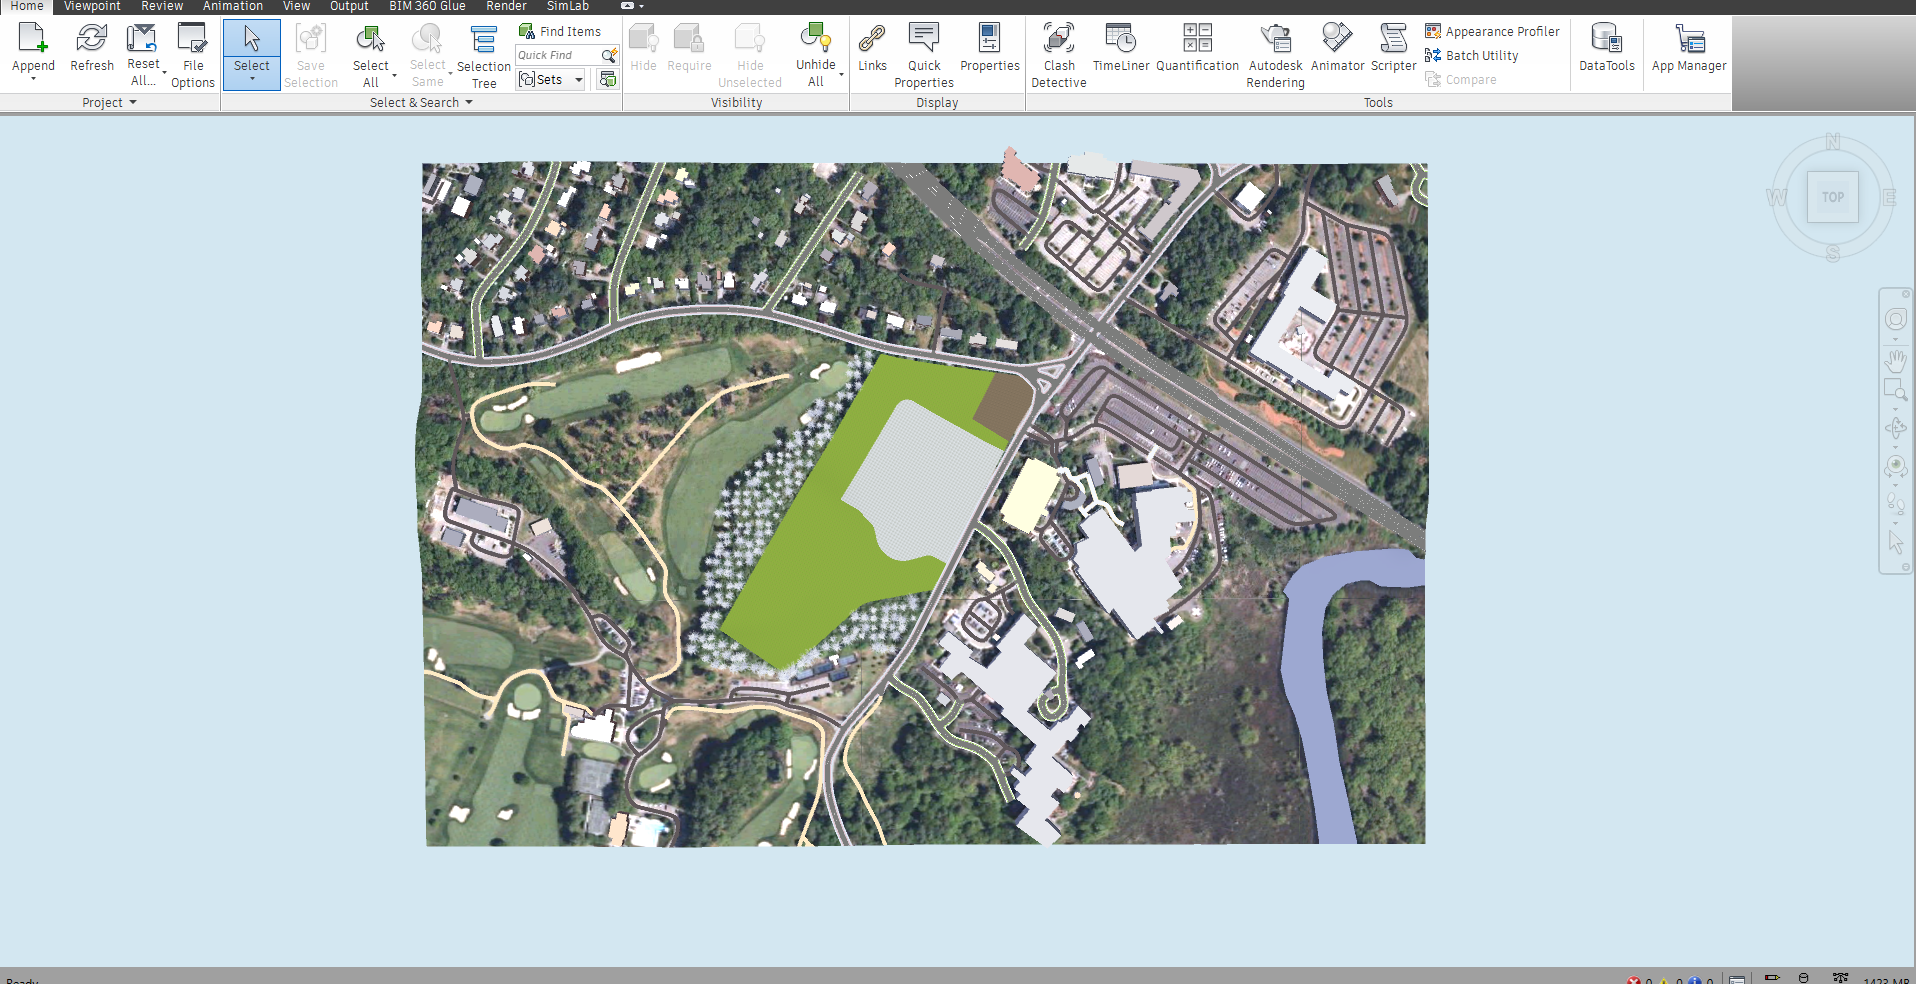
Task: Open the Select tool dropdown arrow
Action: coord(252,79)
